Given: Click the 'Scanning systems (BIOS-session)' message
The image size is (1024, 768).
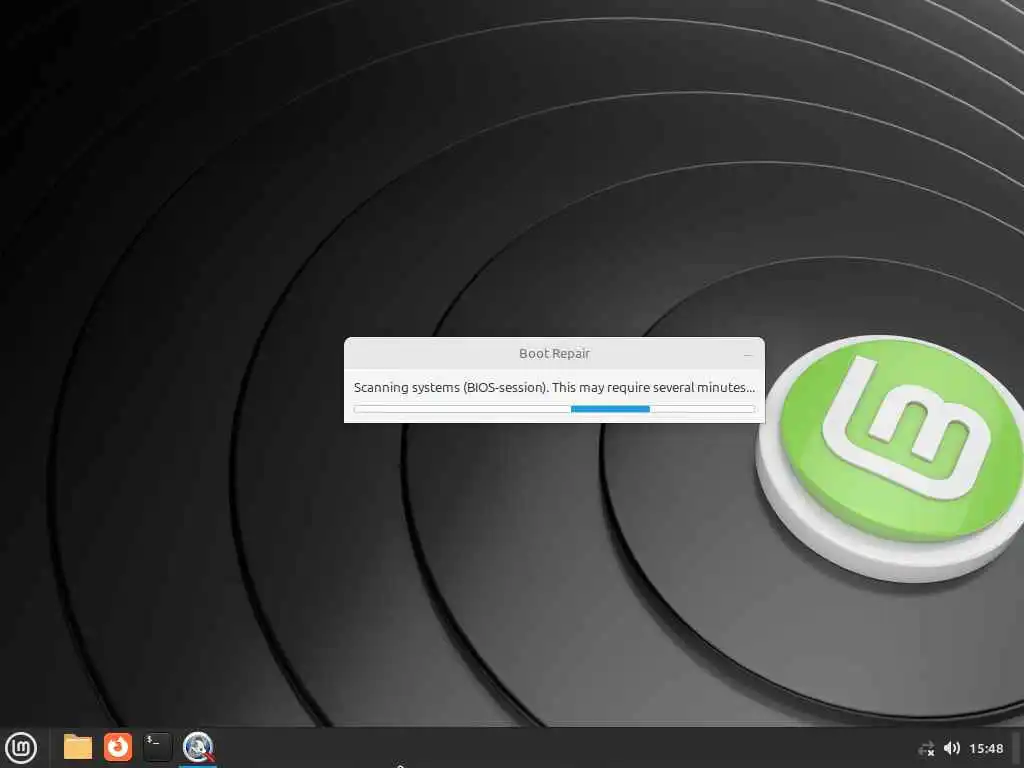Looking at the screenshot, I should (x=554, y=387).
